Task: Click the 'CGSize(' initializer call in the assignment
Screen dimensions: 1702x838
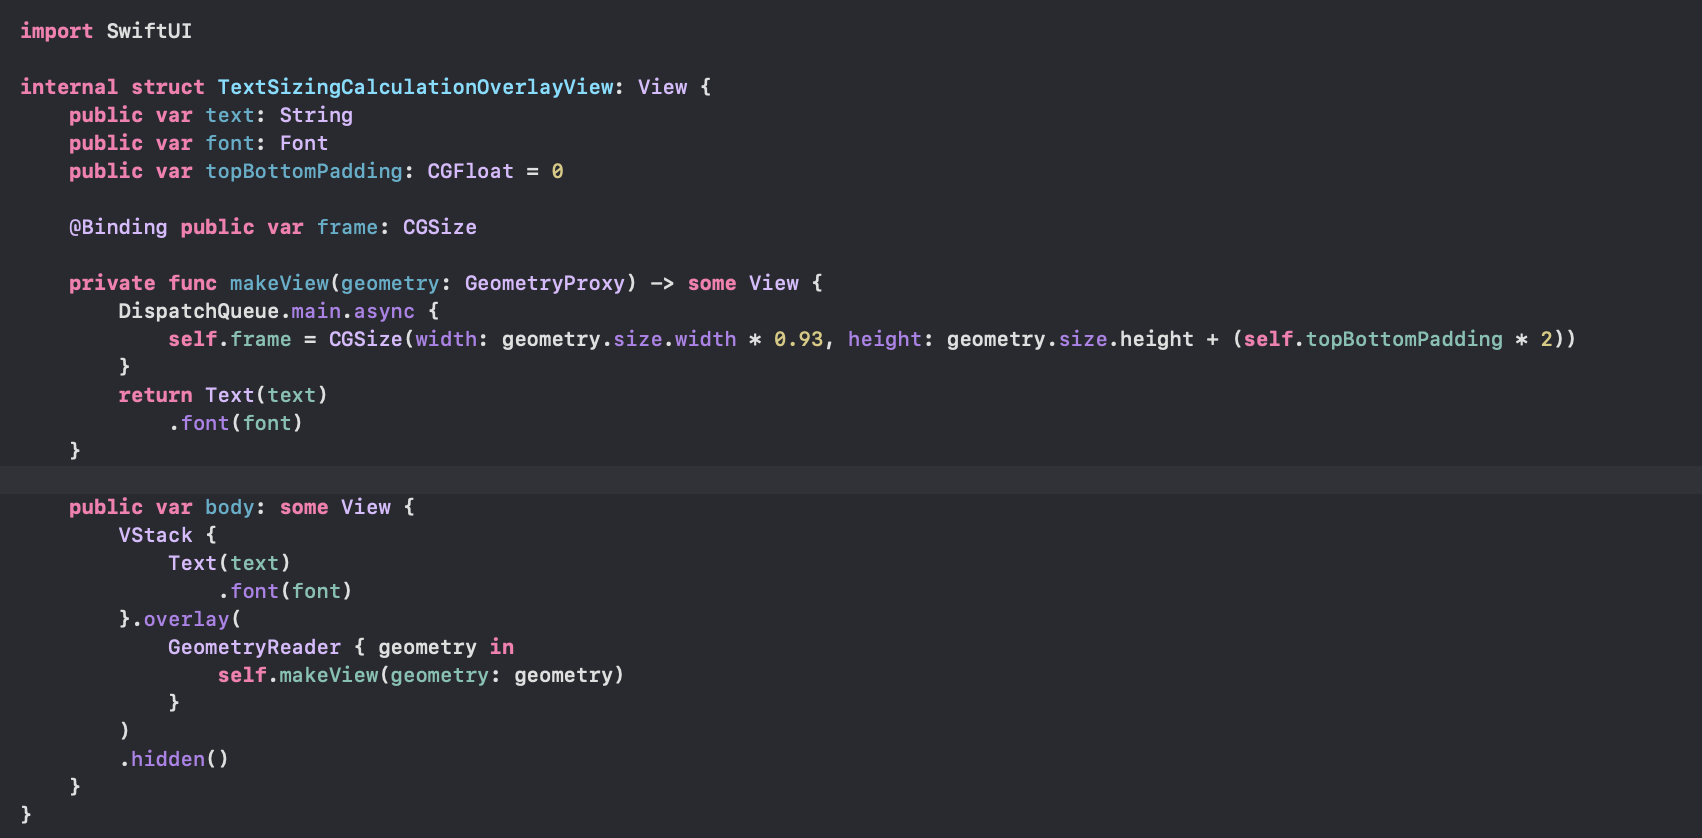Action: (x=371, y=339)
